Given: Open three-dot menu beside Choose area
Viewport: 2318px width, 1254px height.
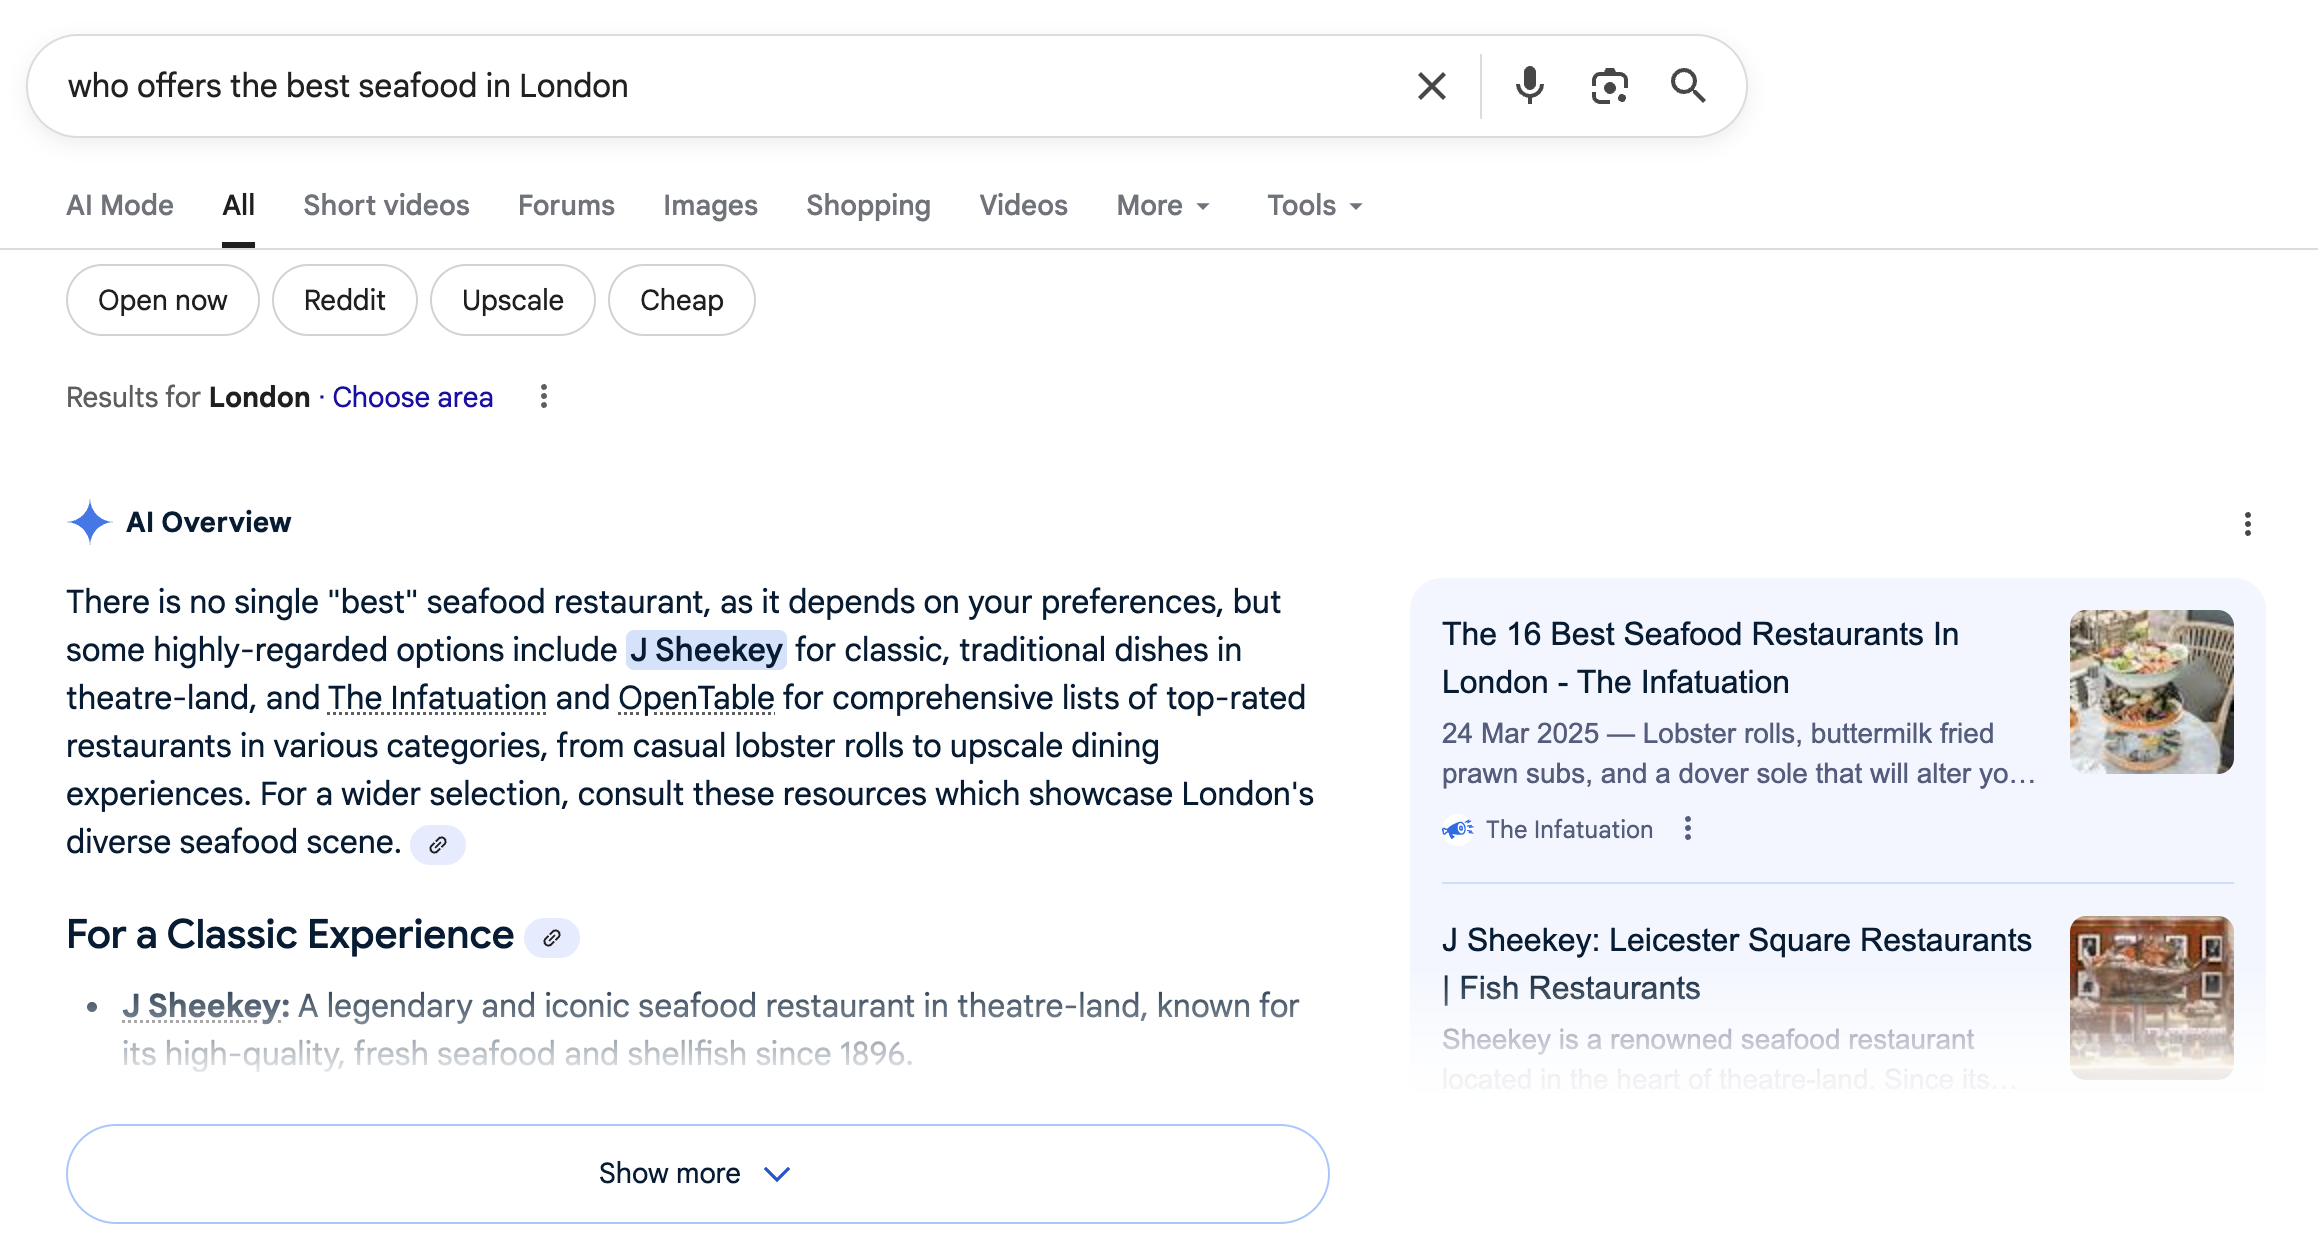Looking at the screenshot, I should [544, 397].
